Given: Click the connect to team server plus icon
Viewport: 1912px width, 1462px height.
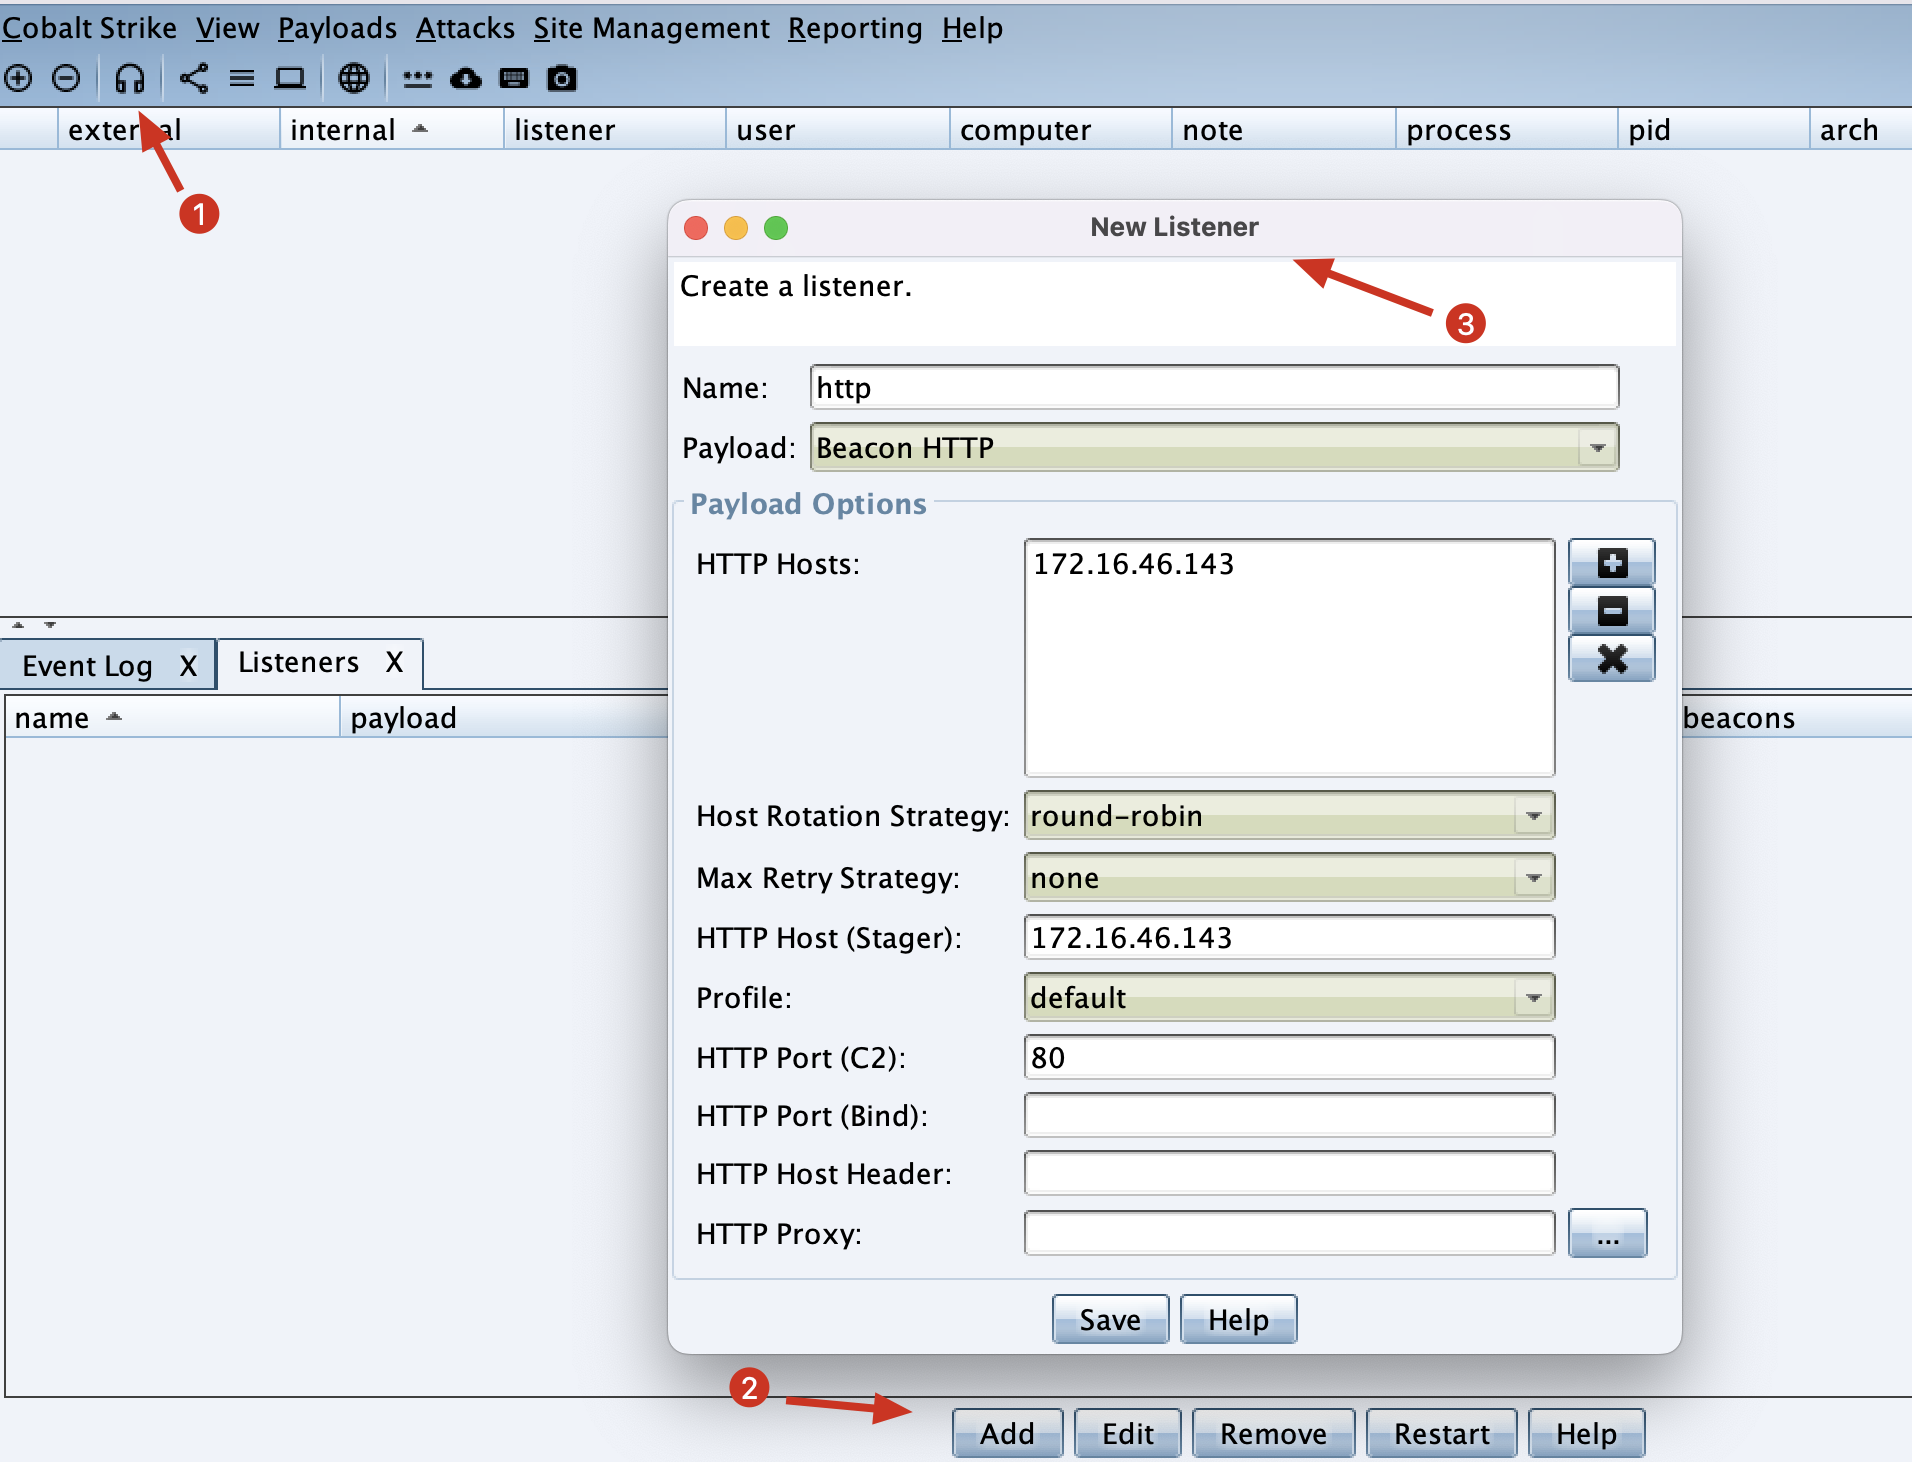Looking at the screenshot, I should click(x=19, y=78).
